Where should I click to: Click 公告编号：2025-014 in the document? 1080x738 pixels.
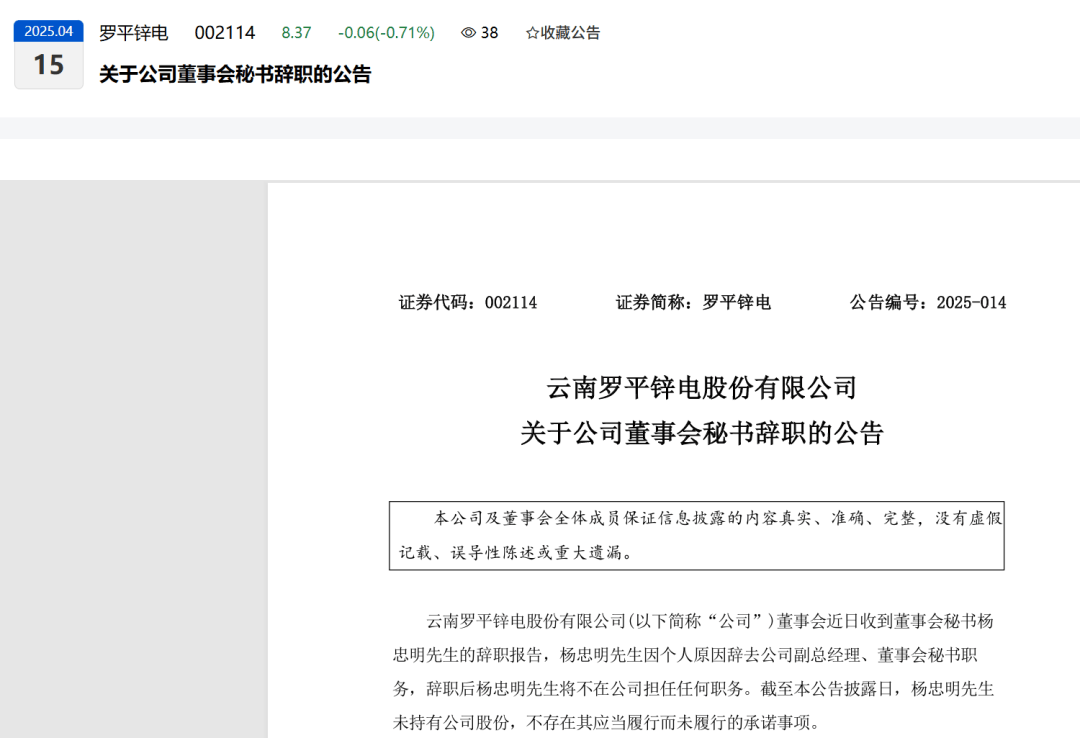pos(927,303)
